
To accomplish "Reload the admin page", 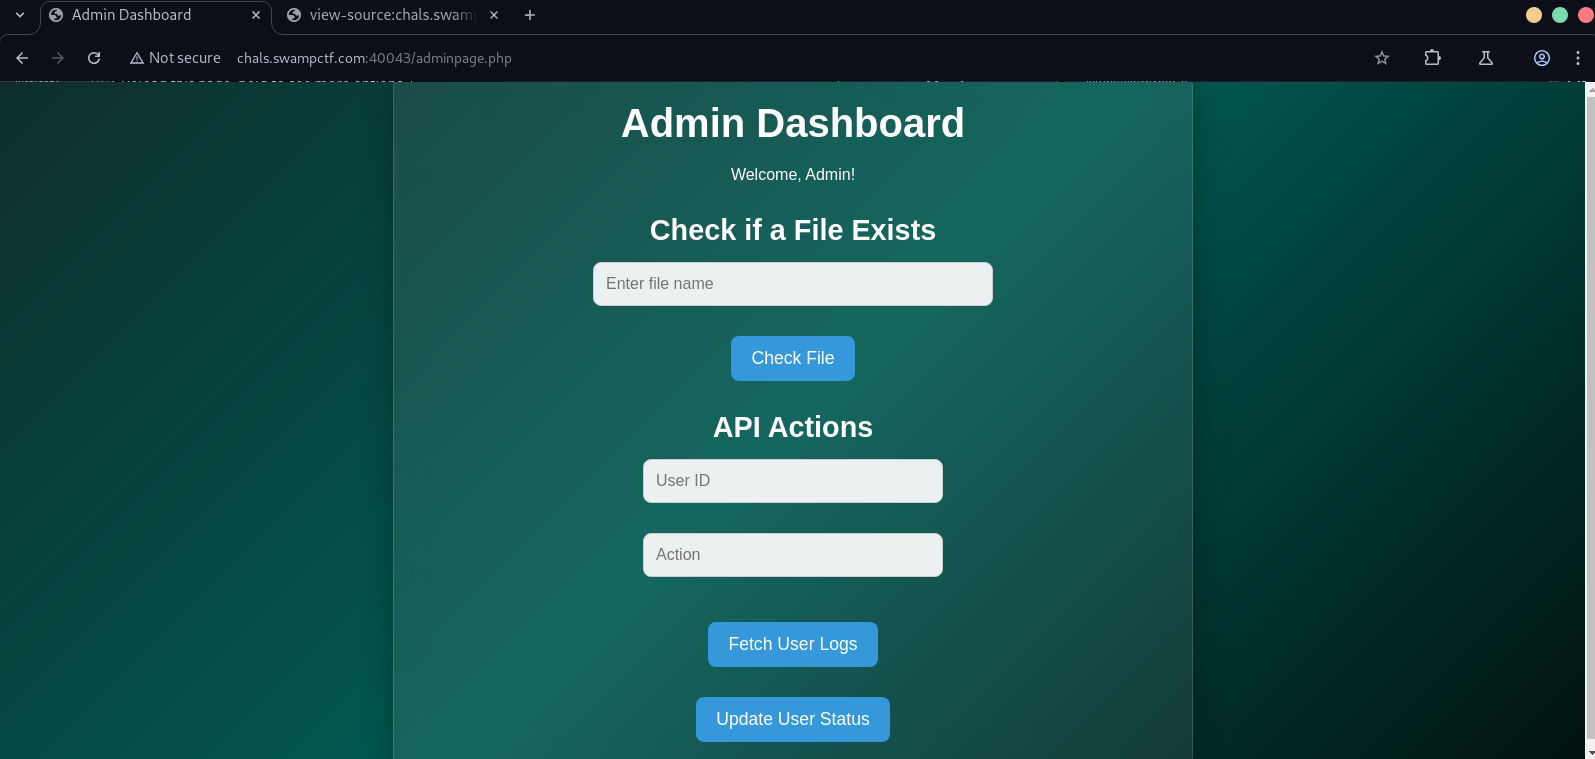I will [94, 58].
